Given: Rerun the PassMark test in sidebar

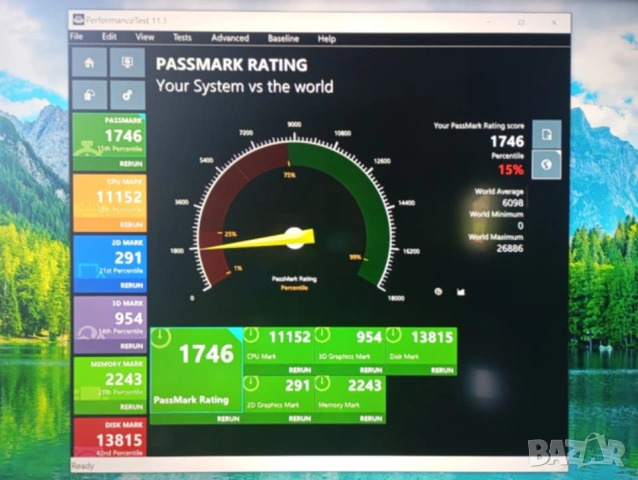Looking at the screenshot, I should coord(131,164).
